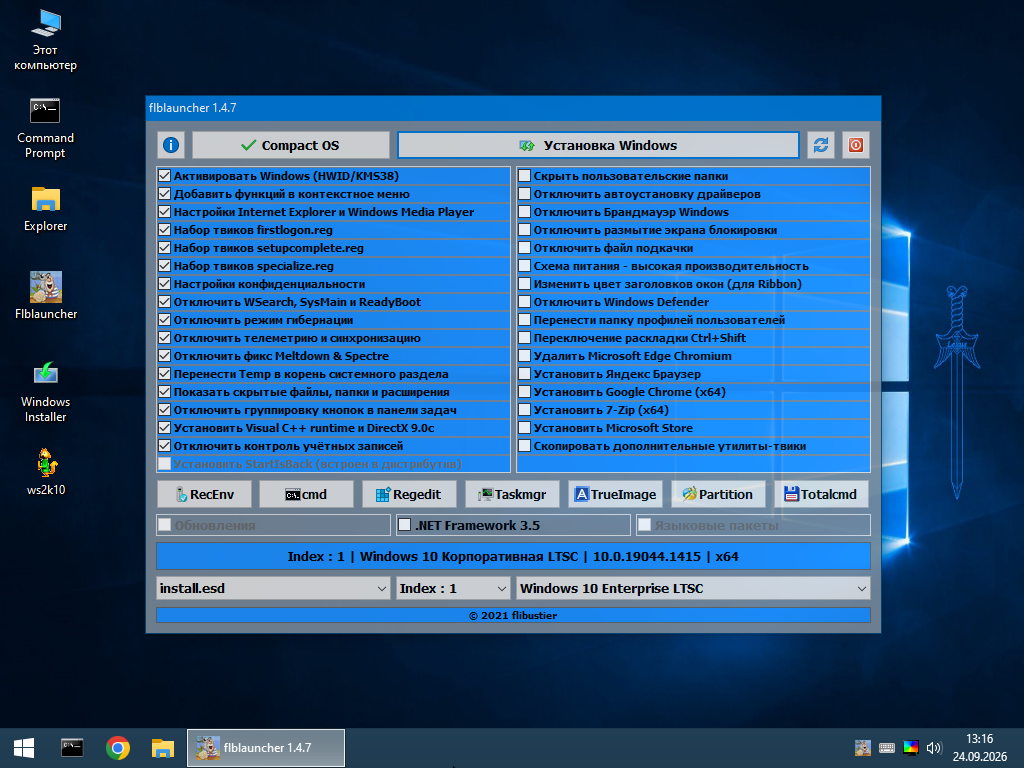Viewport: 1024px width, 768px height.
Task: Uncheck Отключить режим гибернации
Action: point(165,320)
